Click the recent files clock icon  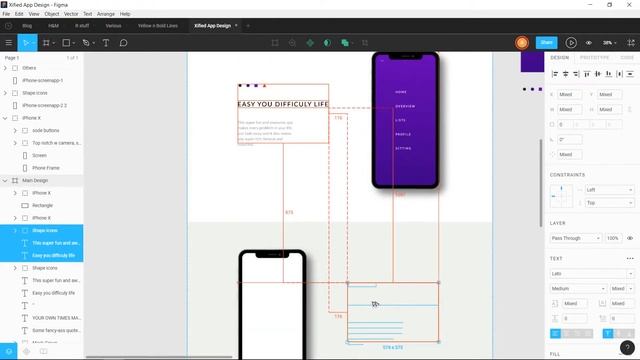coord(9,26)
